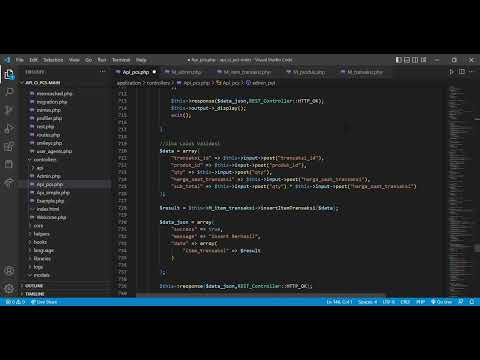
Task: Open Admin.php in the explorer
Action: [x=48, y=176]
